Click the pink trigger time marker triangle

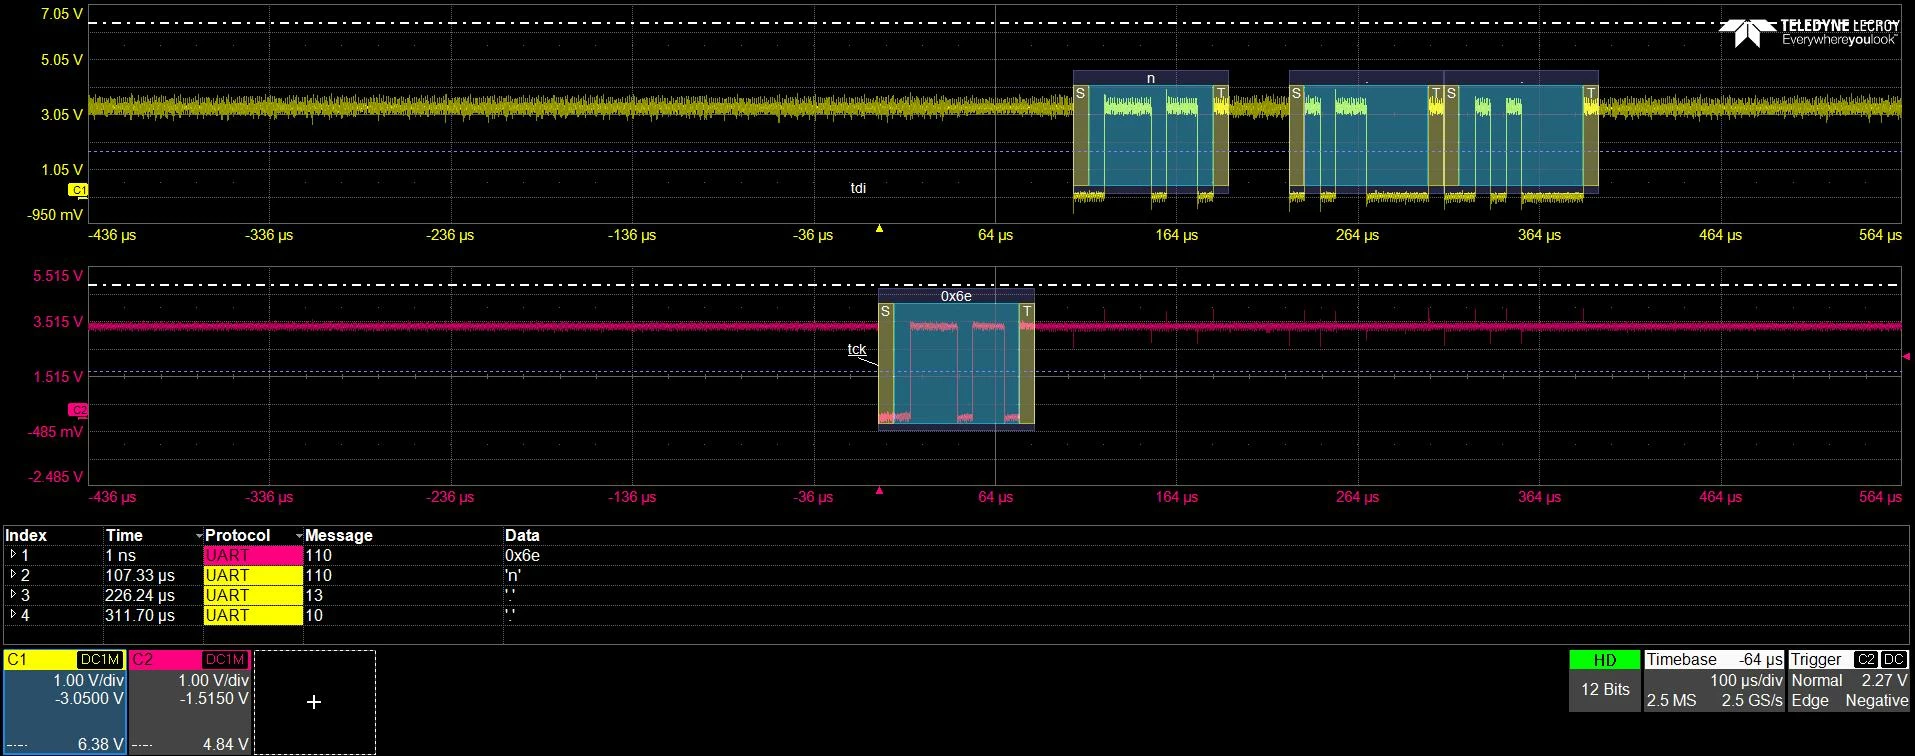(x=880, y=491)
